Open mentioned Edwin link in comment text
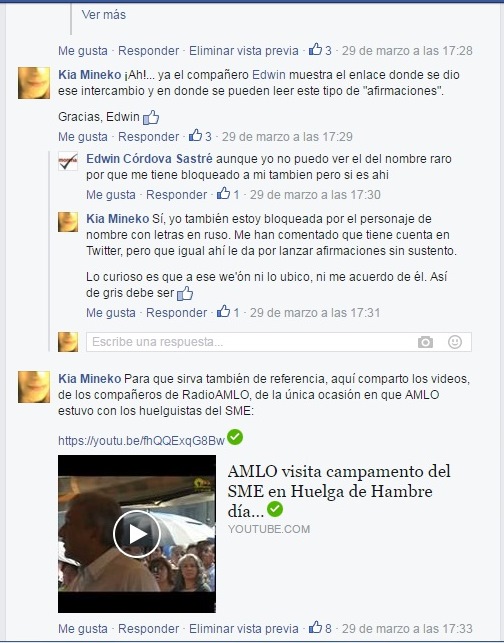504x643 pixels. click(269, 75)
